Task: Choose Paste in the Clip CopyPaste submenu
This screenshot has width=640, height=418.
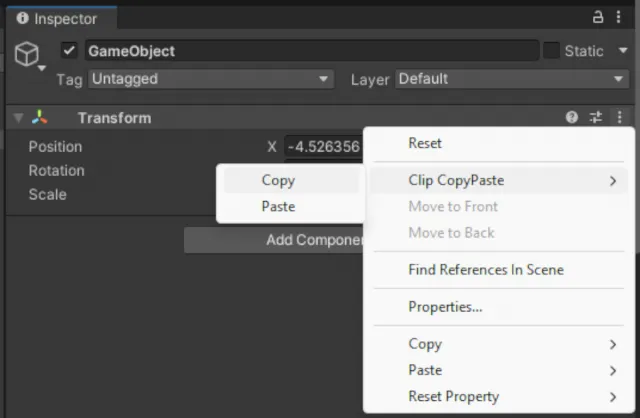Action: tap(291, 207)
